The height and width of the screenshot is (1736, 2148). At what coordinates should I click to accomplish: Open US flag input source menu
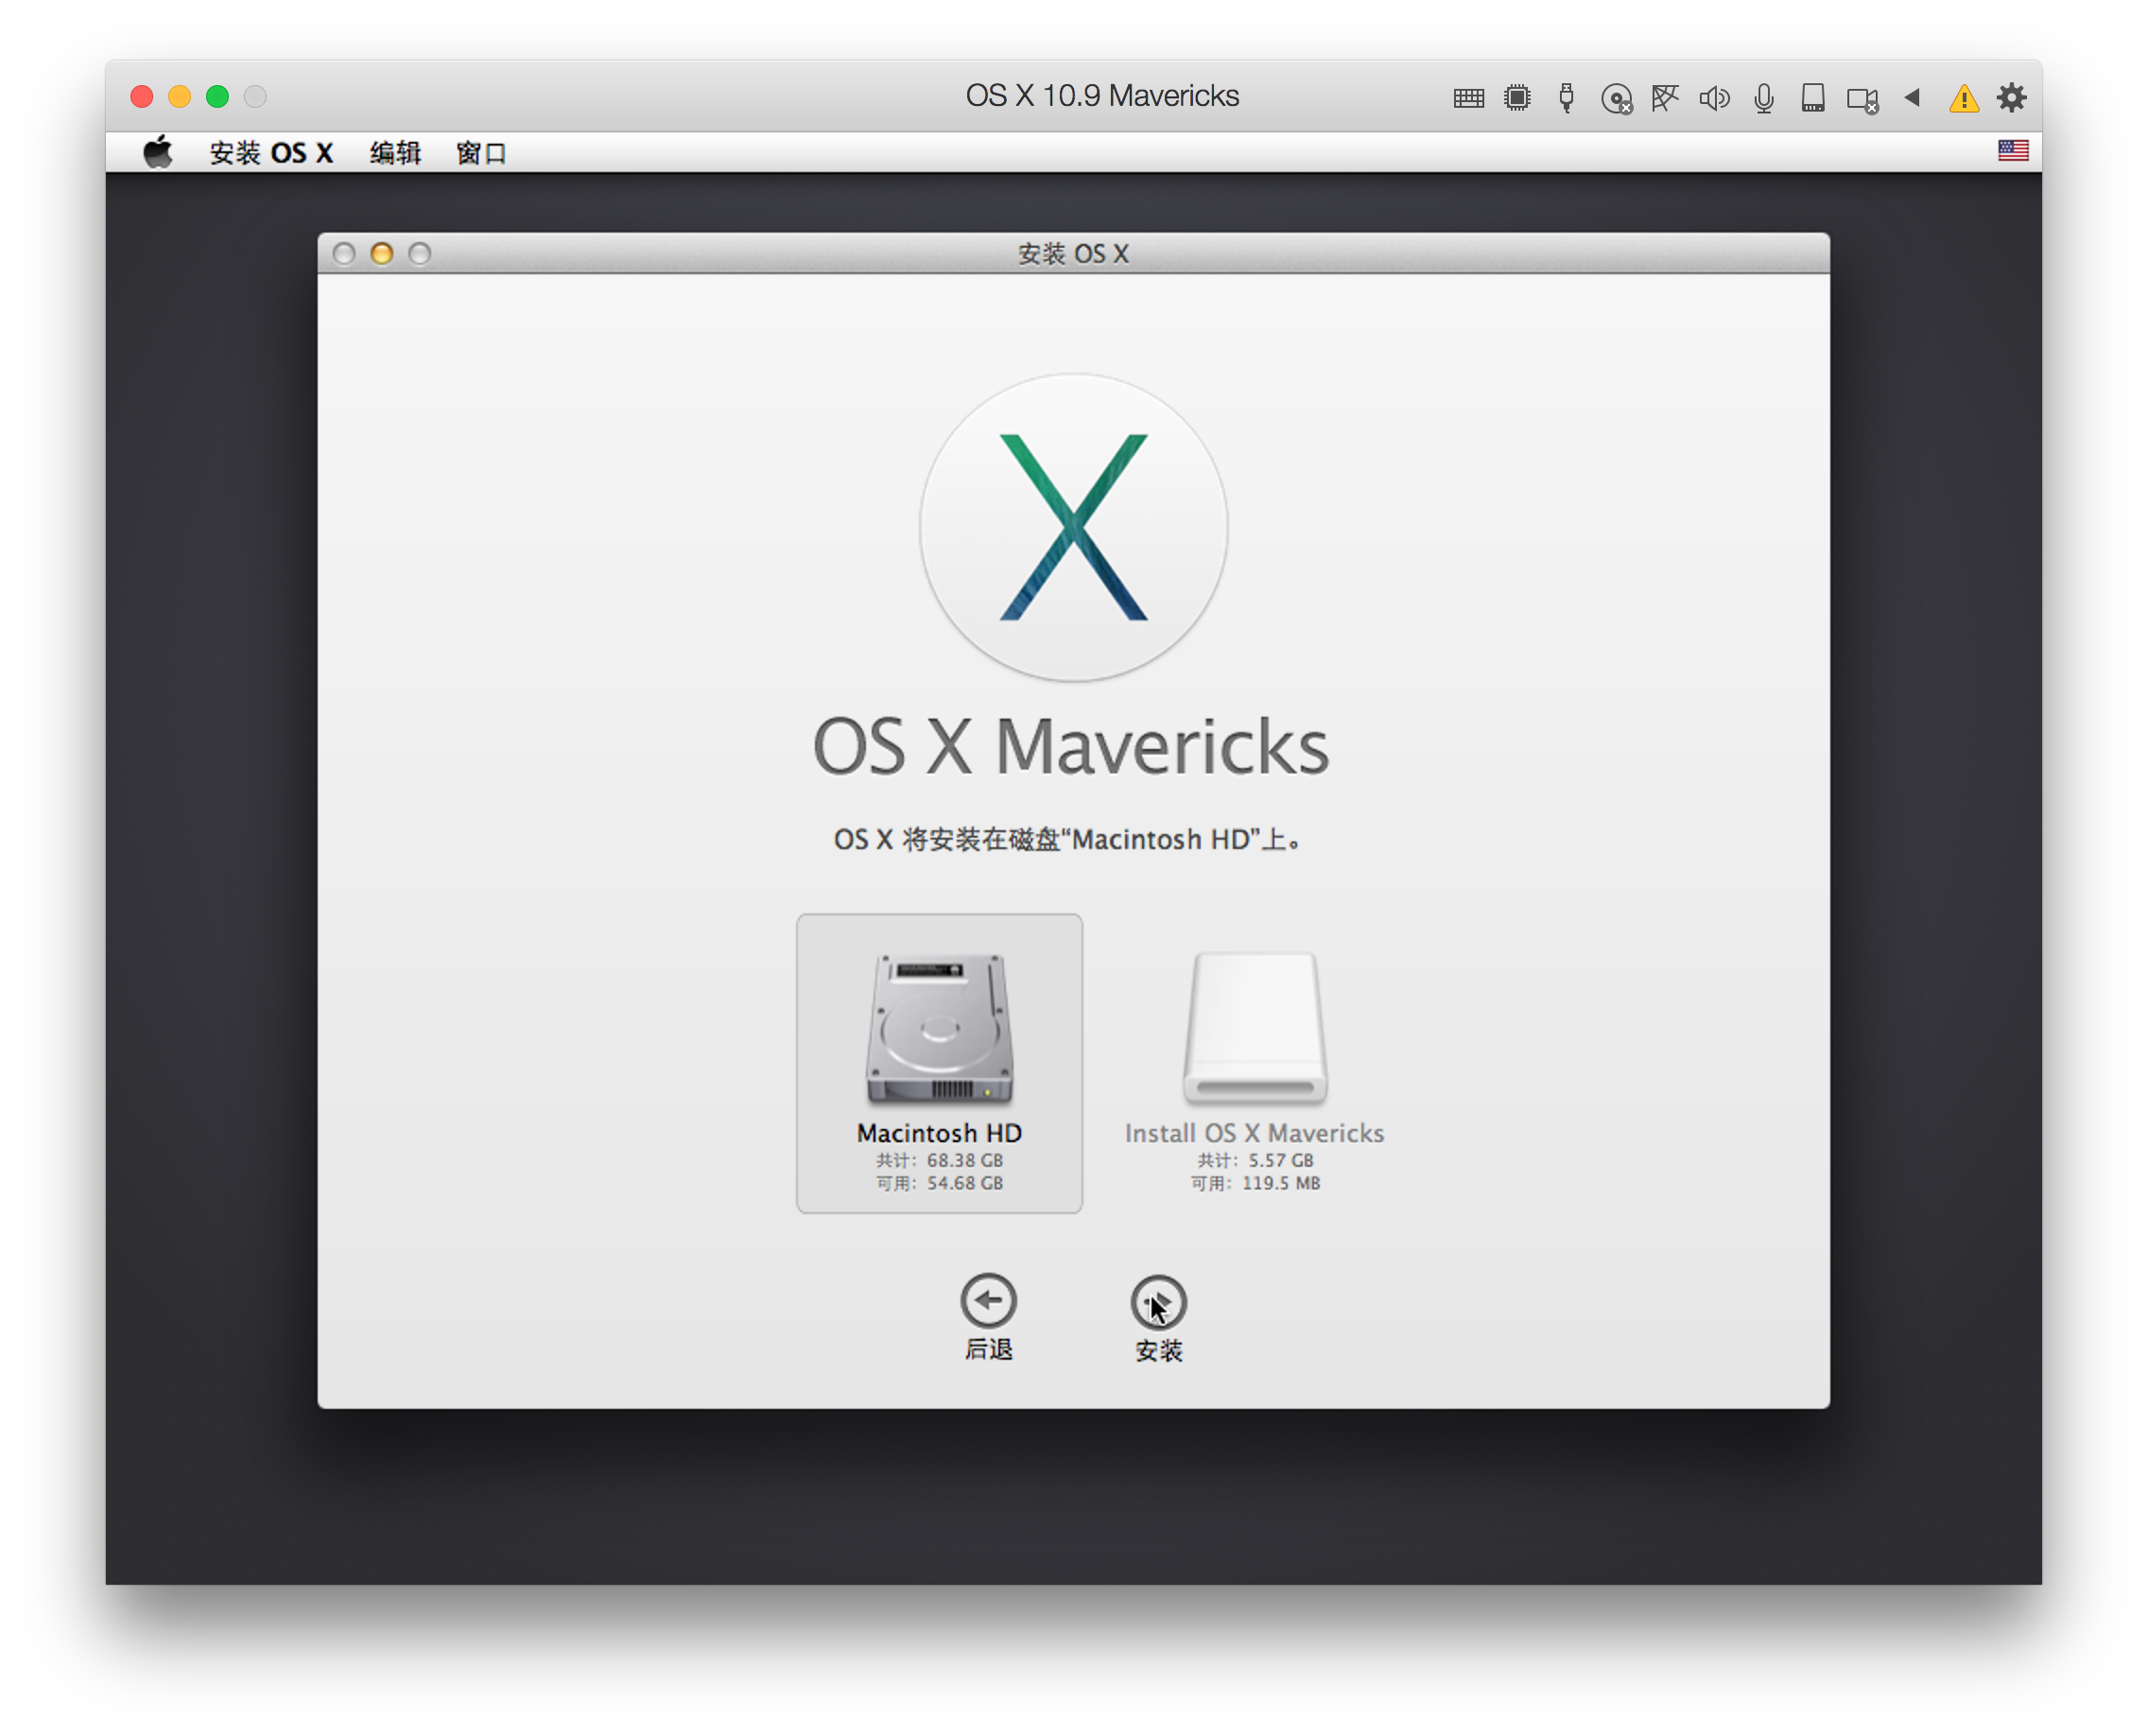coord(2012,151)
